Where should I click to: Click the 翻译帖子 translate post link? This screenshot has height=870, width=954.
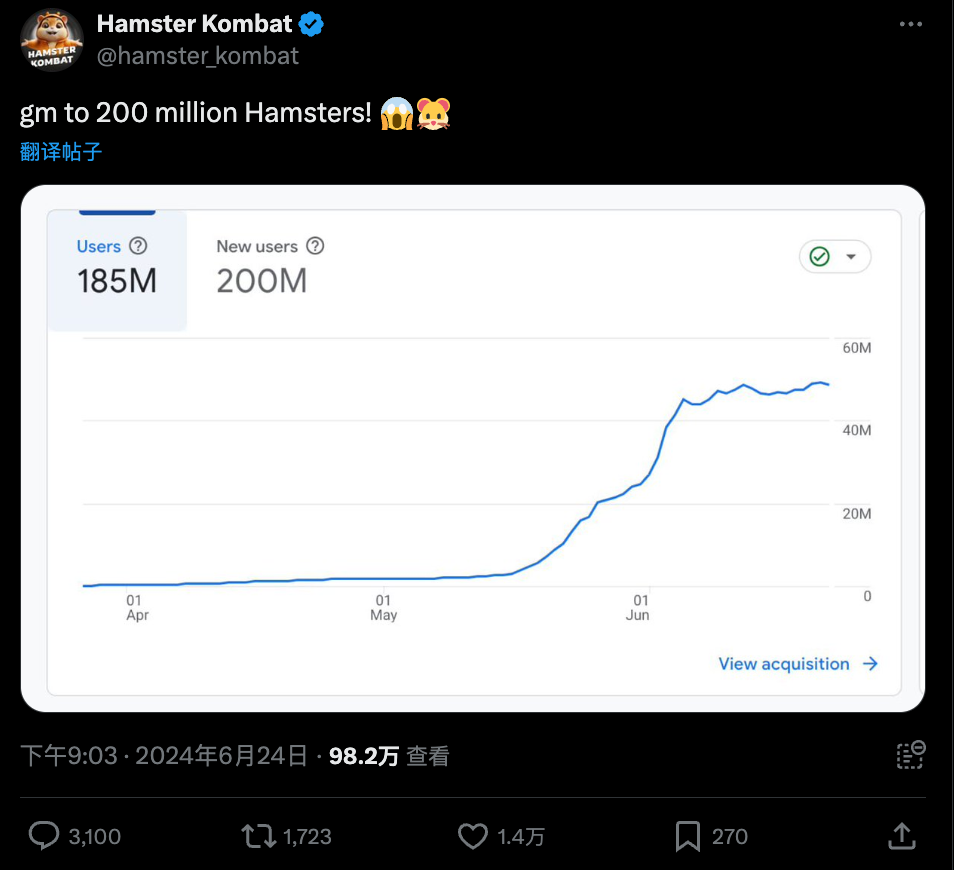tap(61, 151)
